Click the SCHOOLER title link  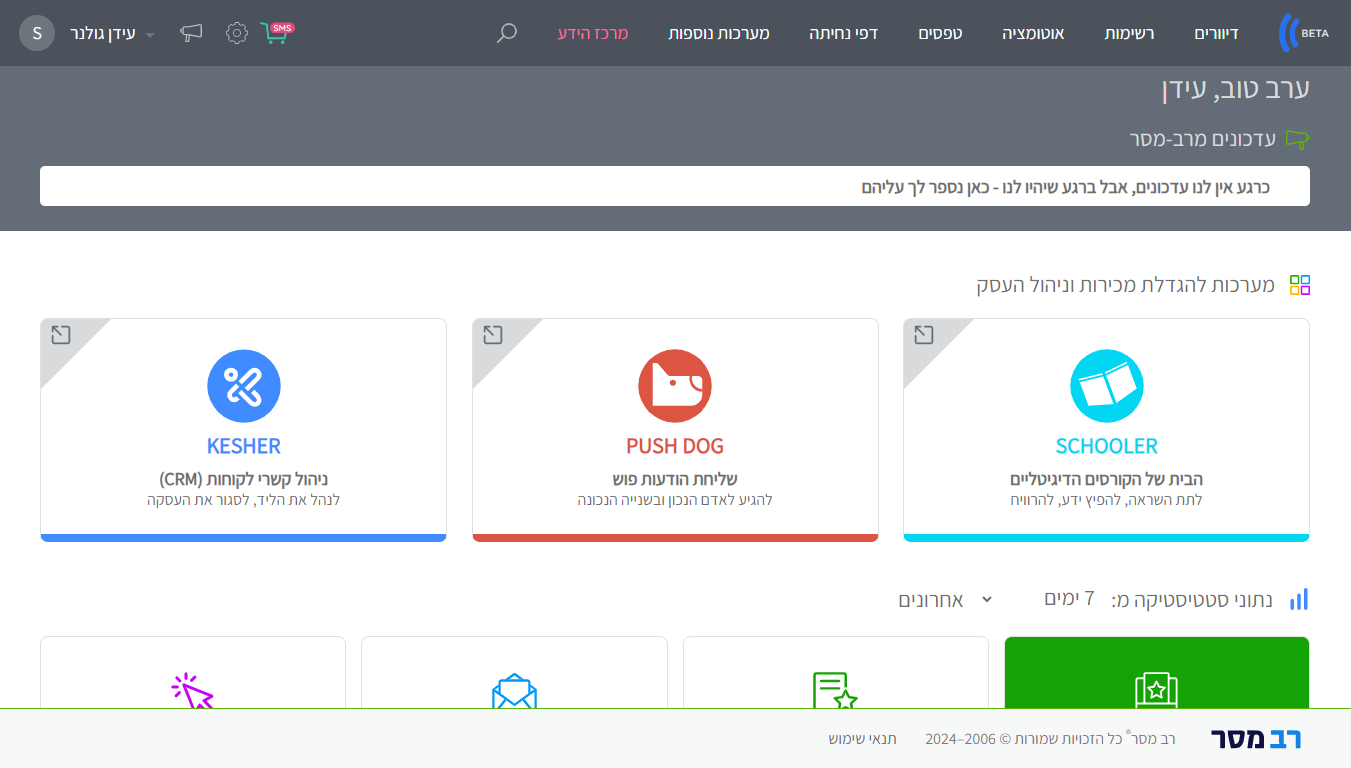click(1107, 446)
